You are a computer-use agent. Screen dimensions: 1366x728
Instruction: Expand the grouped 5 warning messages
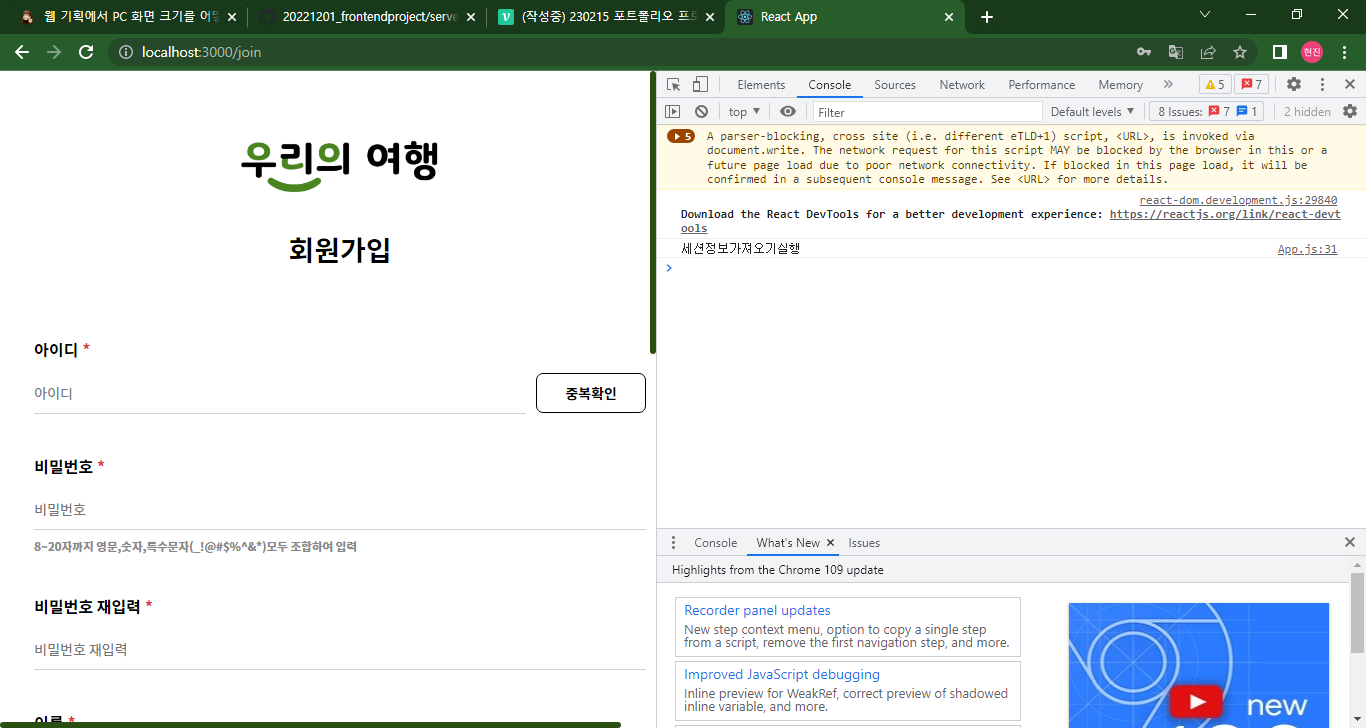[x=681, y=136]
